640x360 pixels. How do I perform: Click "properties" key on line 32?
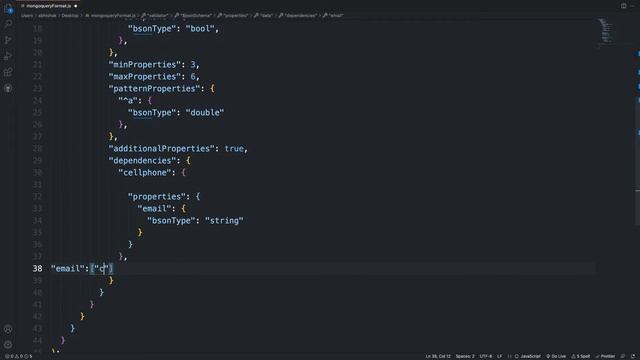coord(157,197)
